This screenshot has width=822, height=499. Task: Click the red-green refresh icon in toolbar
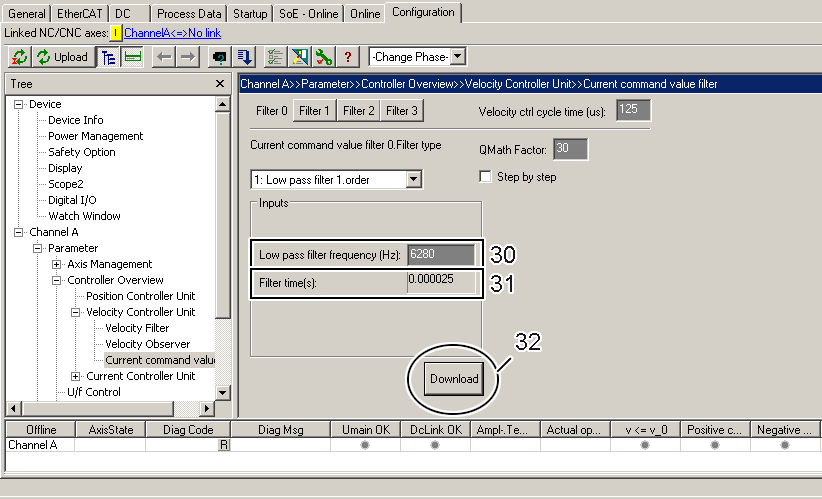click(19, 57)
